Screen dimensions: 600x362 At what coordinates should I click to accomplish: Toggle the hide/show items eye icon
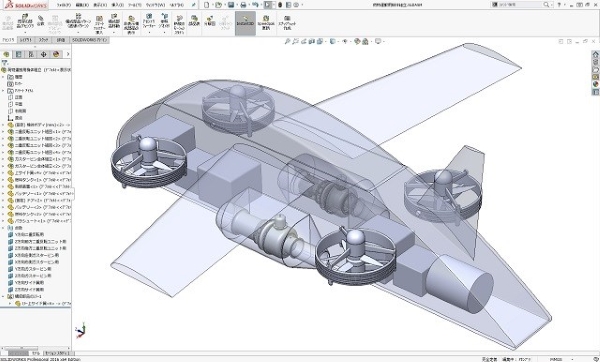(345, 41)
